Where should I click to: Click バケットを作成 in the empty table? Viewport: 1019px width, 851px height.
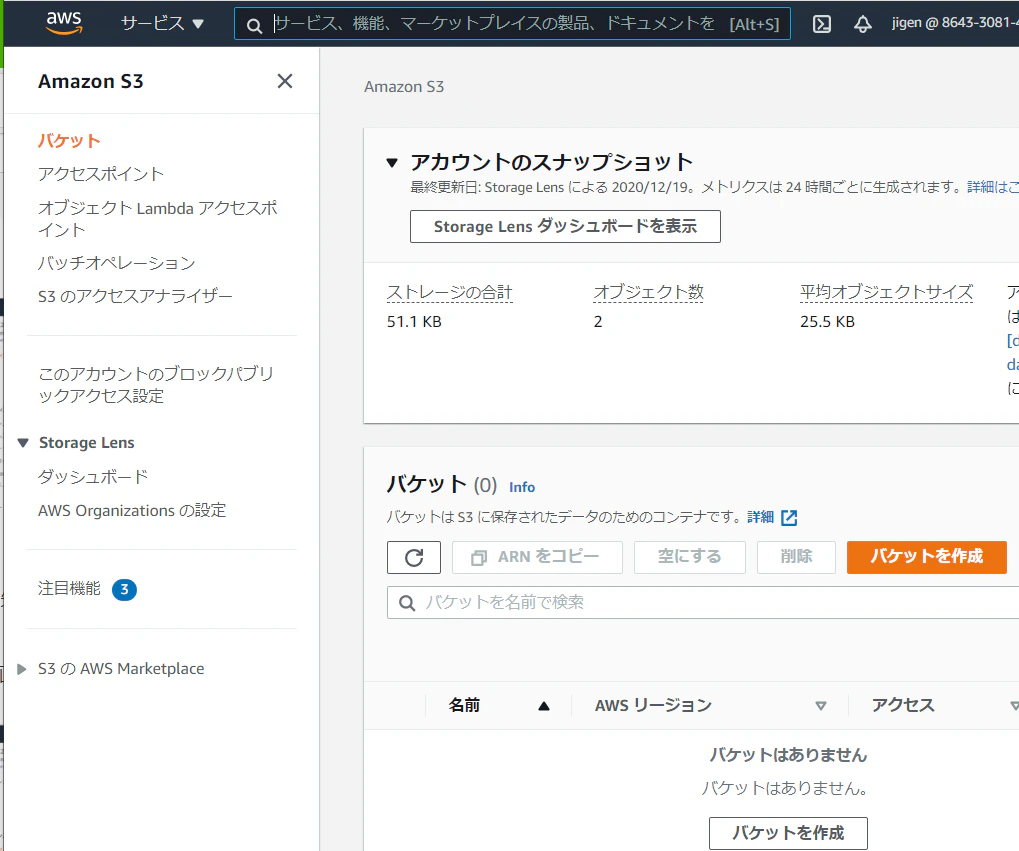(788, 833)
